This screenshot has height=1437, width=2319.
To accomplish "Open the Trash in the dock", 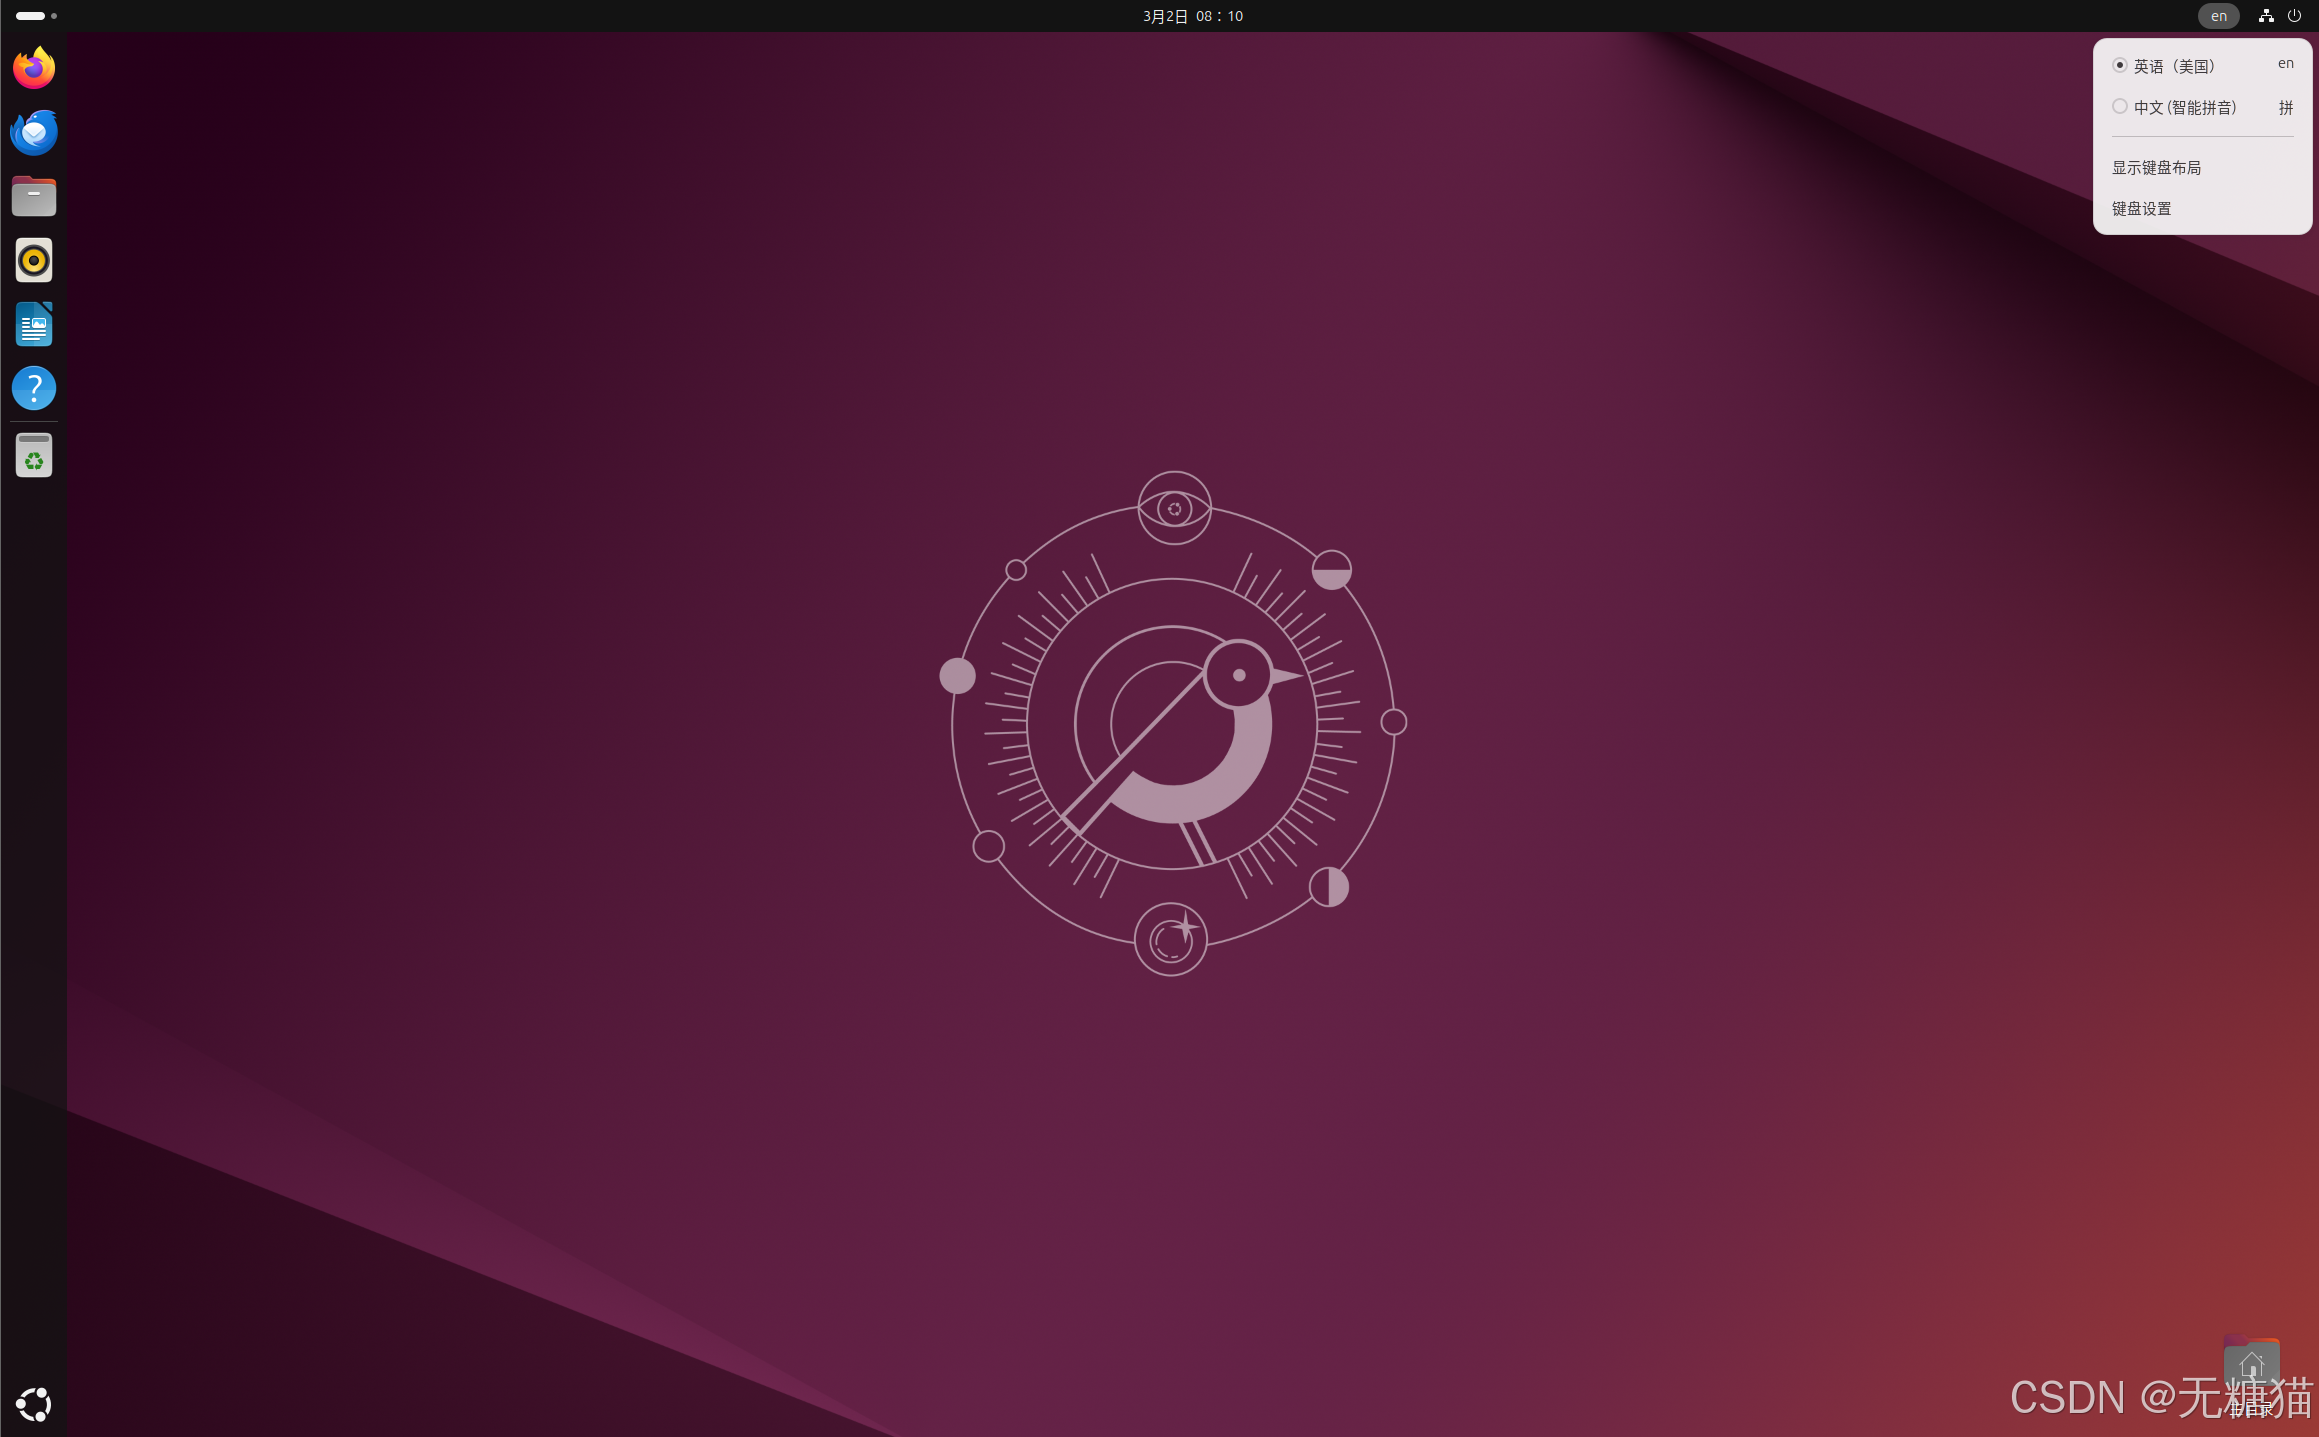I will pos(34,456).
